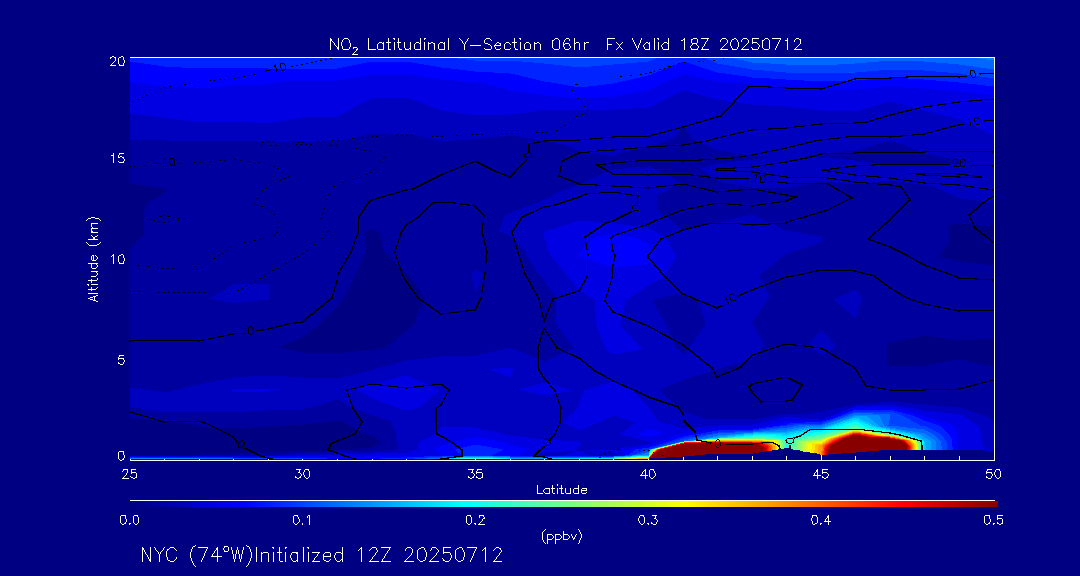1080x576 pixels.
Task: Click the '(ppbv)' units label
Action: [x=562, y=537]
